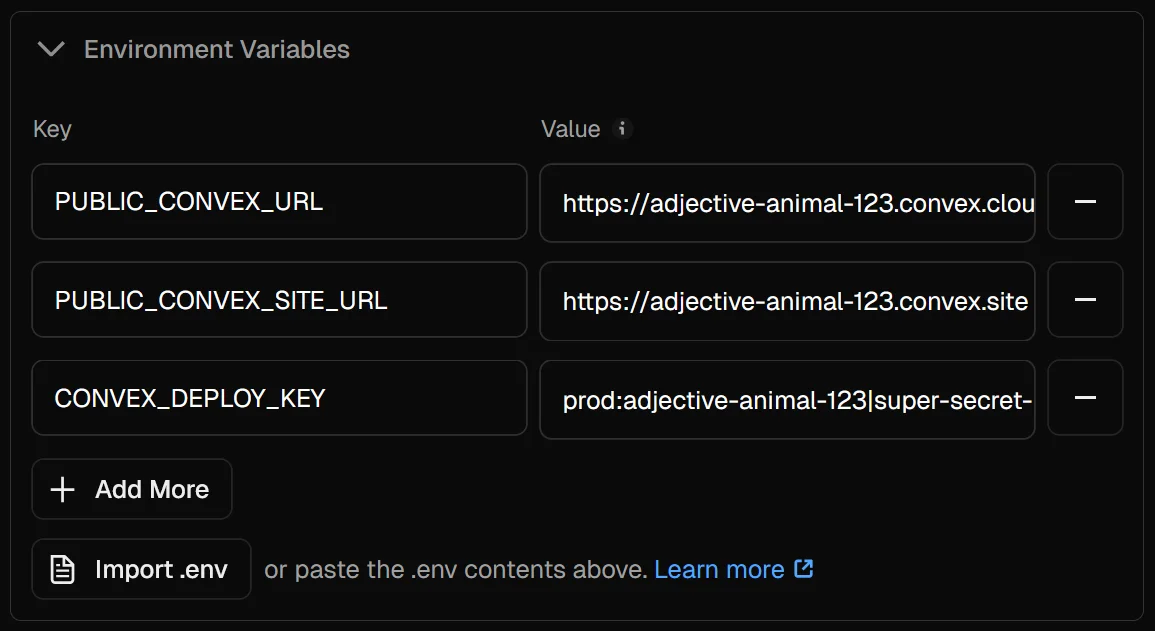The width and height of the screenshot is (1155, 631).
Task: Click the Import .env button
Action: coord(141,569)
